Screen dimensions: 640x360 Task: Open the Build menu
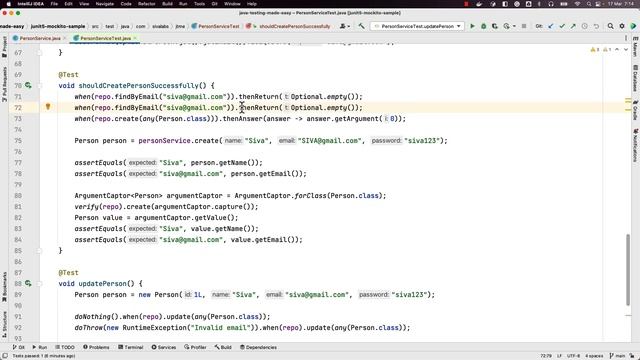tap(167, 4)
